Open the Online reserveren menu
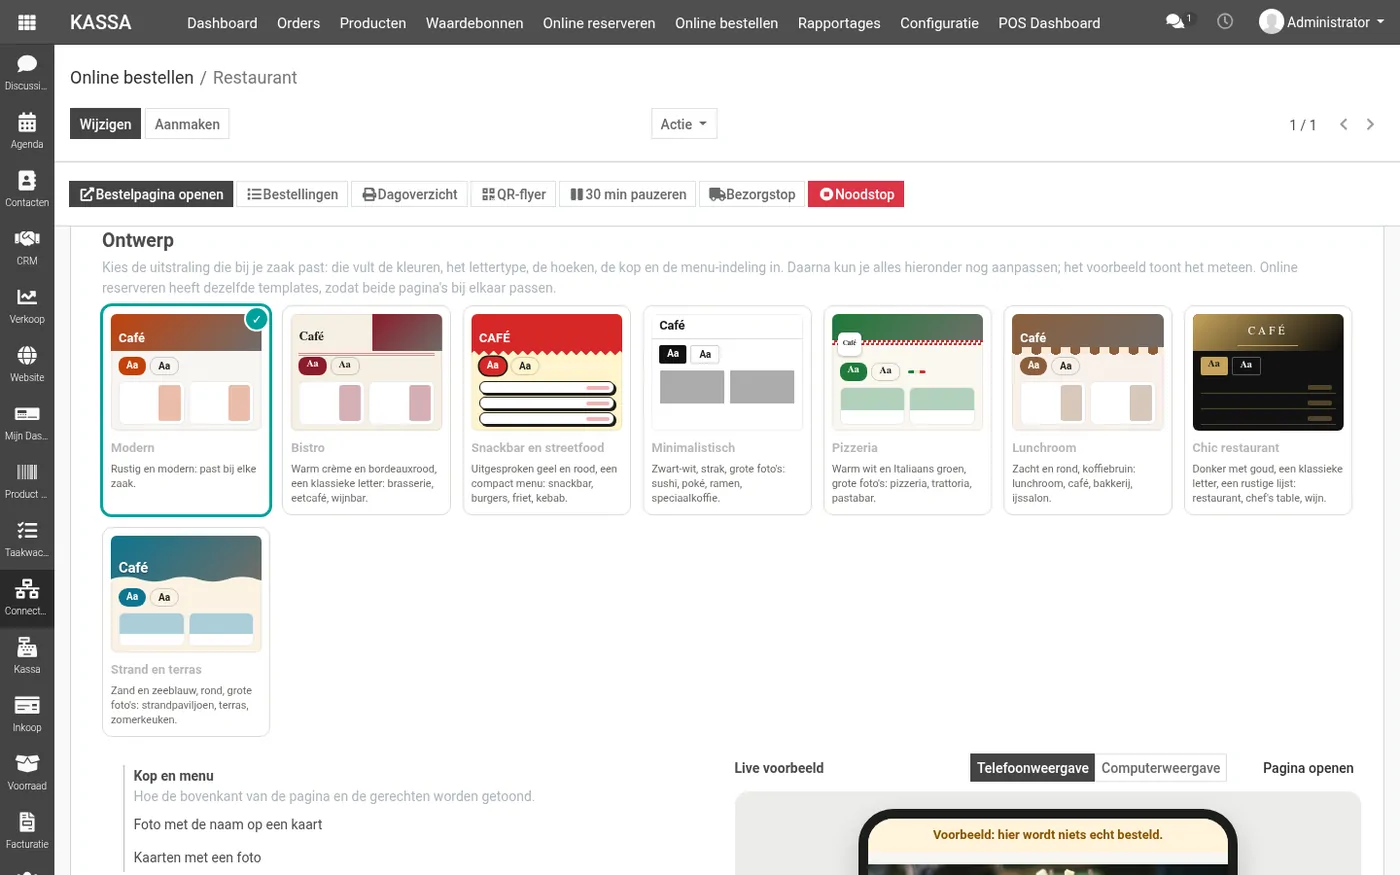Image resolution: width=1400 pixels, height=875 pixels. pos(599,23)
